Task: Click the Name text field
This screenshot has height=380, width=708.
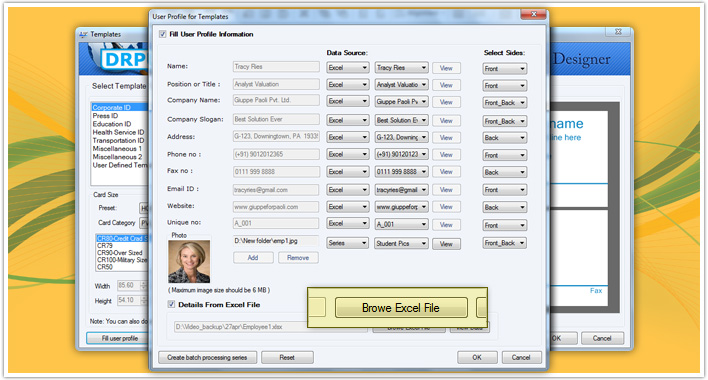Action: click(x=276, y=67)
